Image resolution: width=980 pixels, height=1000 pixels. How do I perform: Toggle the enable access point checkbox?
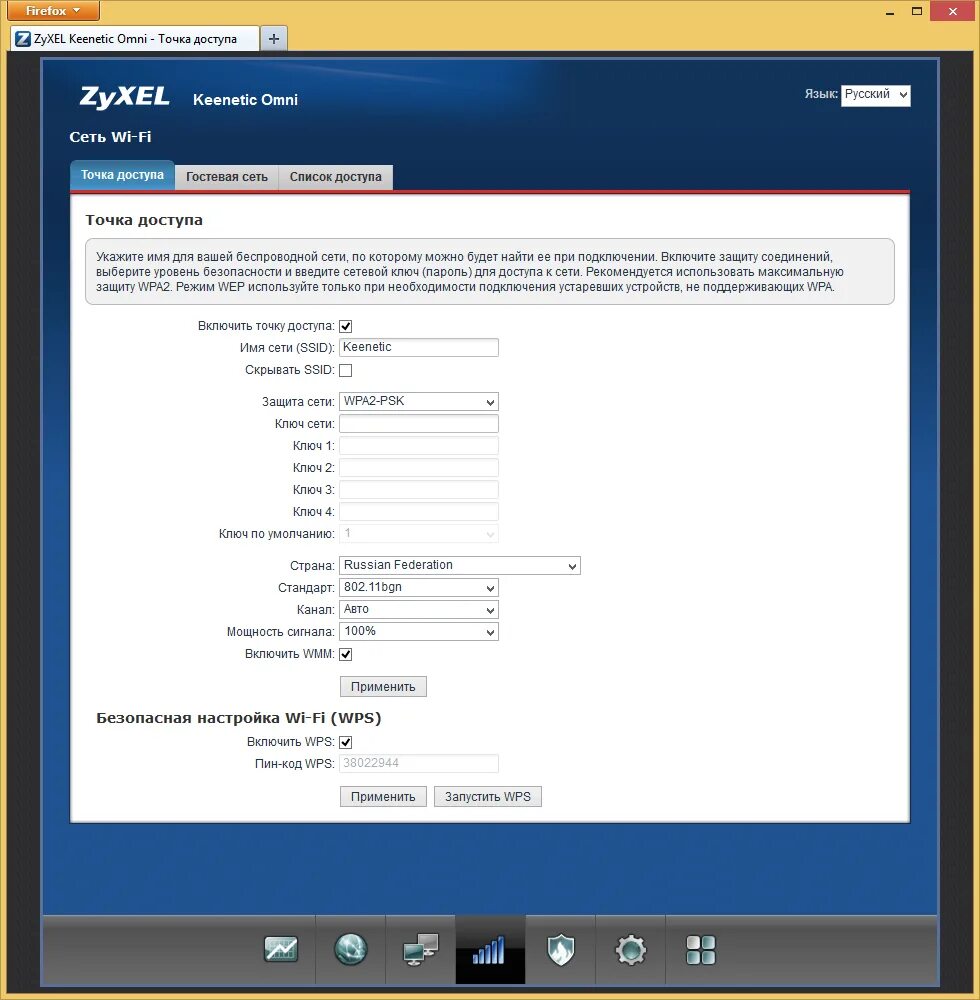(x=346, y=327)
